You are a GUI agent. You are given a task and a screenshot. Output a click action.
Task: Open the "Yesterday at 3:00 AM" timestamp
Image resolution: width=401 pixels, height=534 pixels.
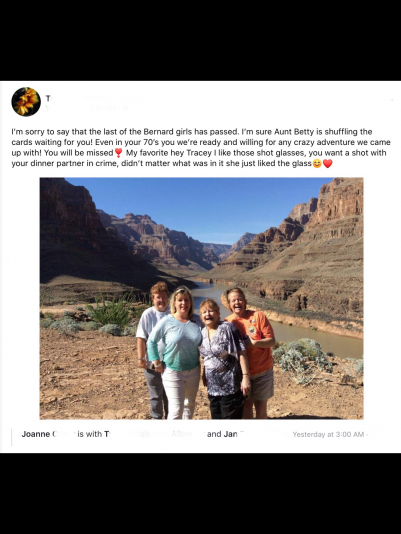328,435
